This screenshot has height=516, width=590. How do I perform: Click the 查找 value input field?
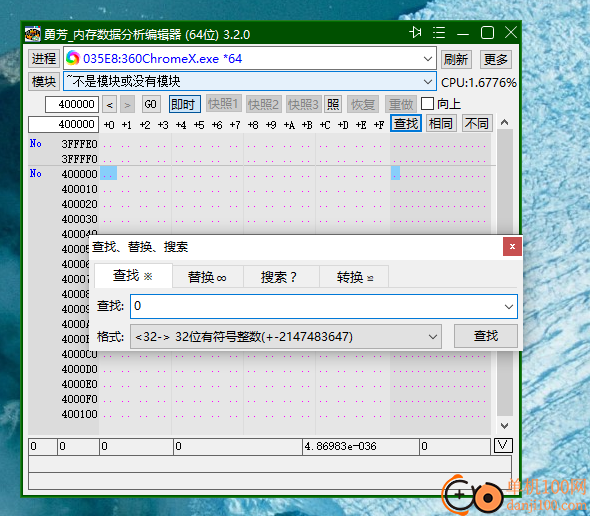[324, 306]
